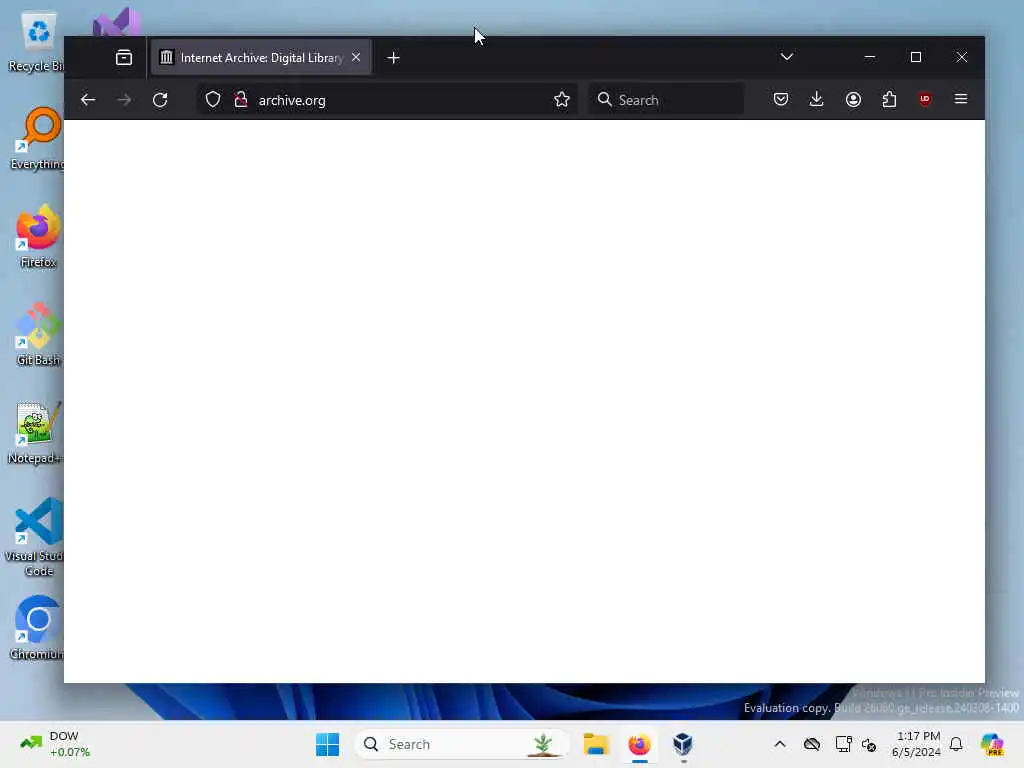This screenshot has width=1024, height=768.
Task: Open the notification bell in the taskbar
Action: 956,744
